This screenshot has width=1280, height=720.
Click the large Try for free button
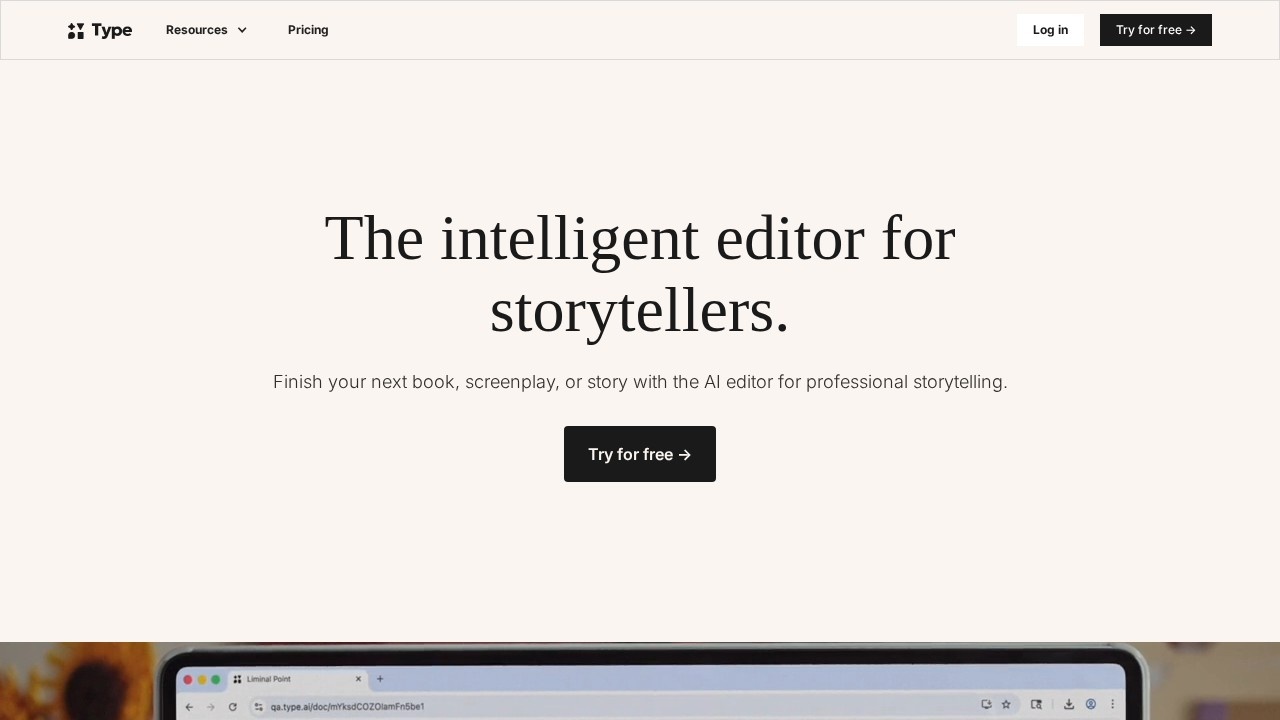click(x=640, y=454)
